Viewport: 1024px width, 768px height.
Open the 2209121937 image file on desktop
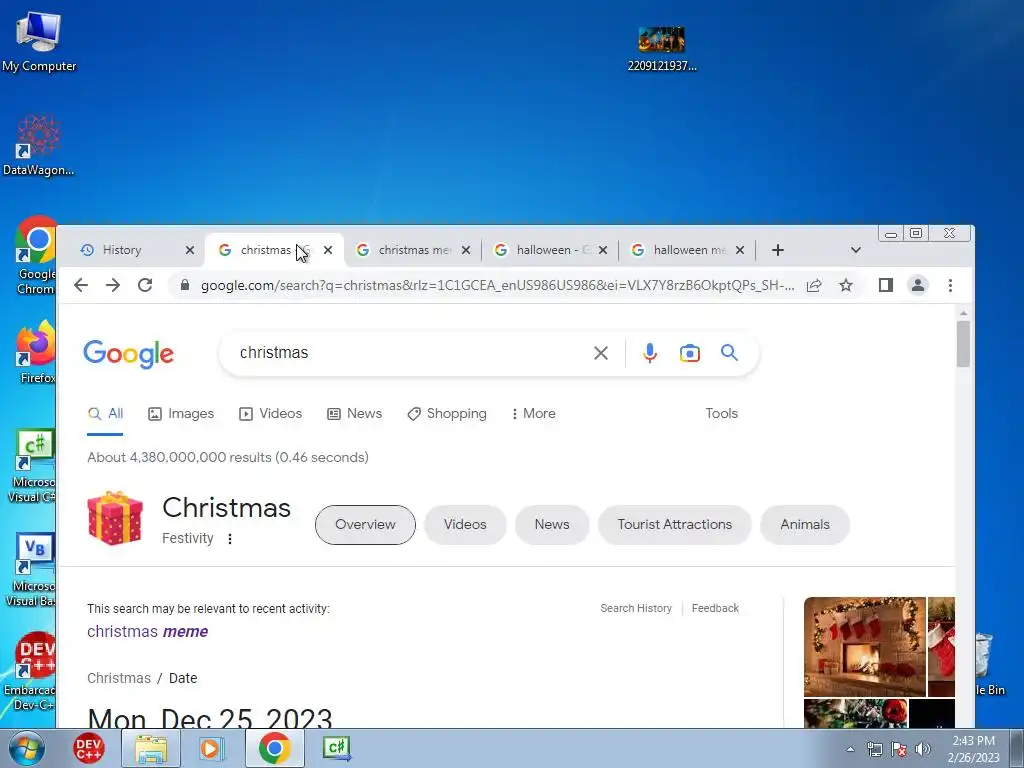tap(662, 48)
